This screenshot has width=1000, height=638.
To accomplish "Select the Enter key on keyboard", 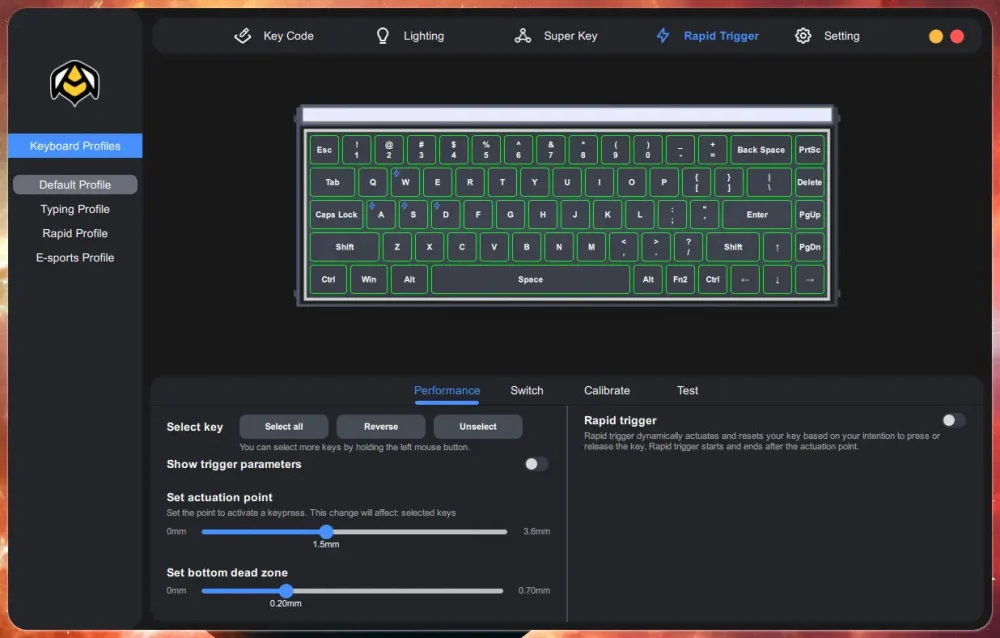I will click(x=757, y=215).
